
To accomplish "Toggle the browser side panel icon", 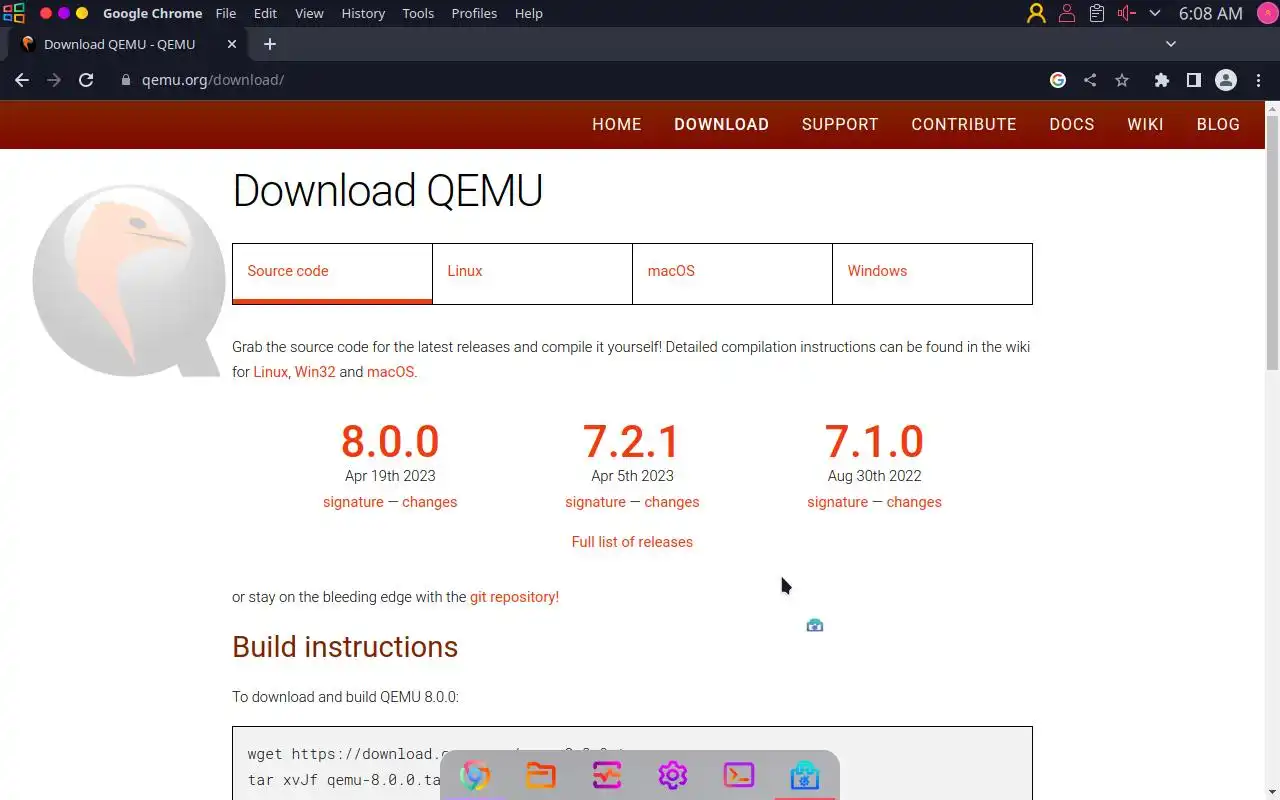I will click(1193, 80).
